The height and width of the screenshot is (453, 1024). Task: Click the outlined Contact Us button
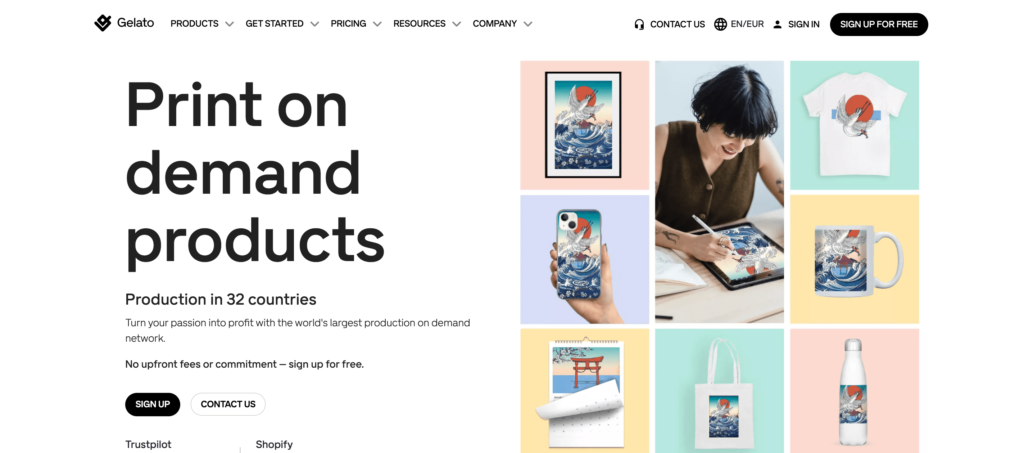tap(228, 404)
